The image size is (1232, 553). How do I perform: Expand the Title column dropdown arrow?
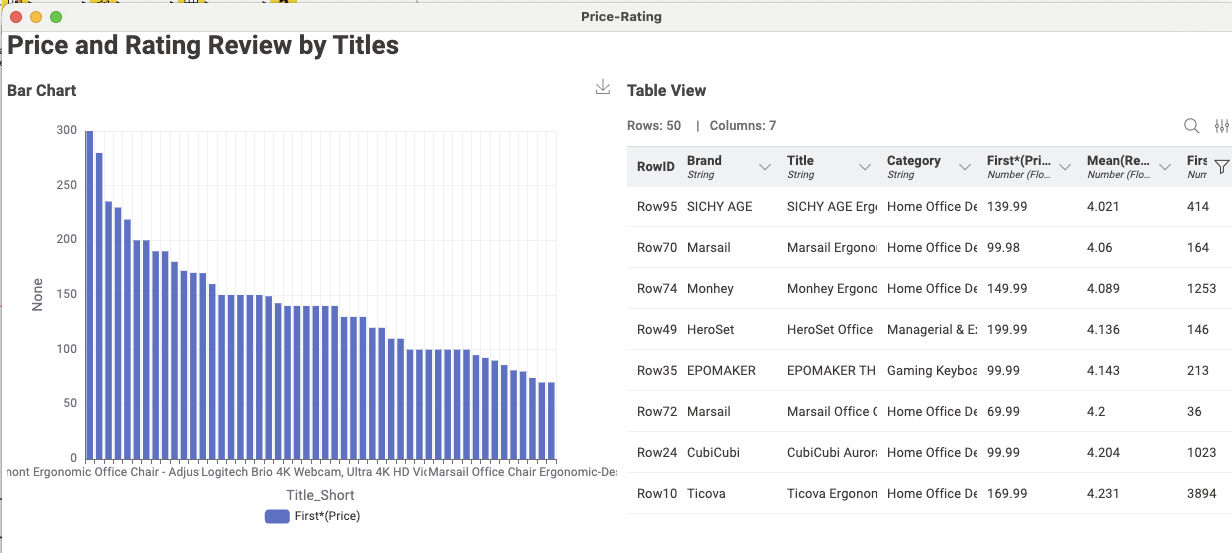(865, 167)
